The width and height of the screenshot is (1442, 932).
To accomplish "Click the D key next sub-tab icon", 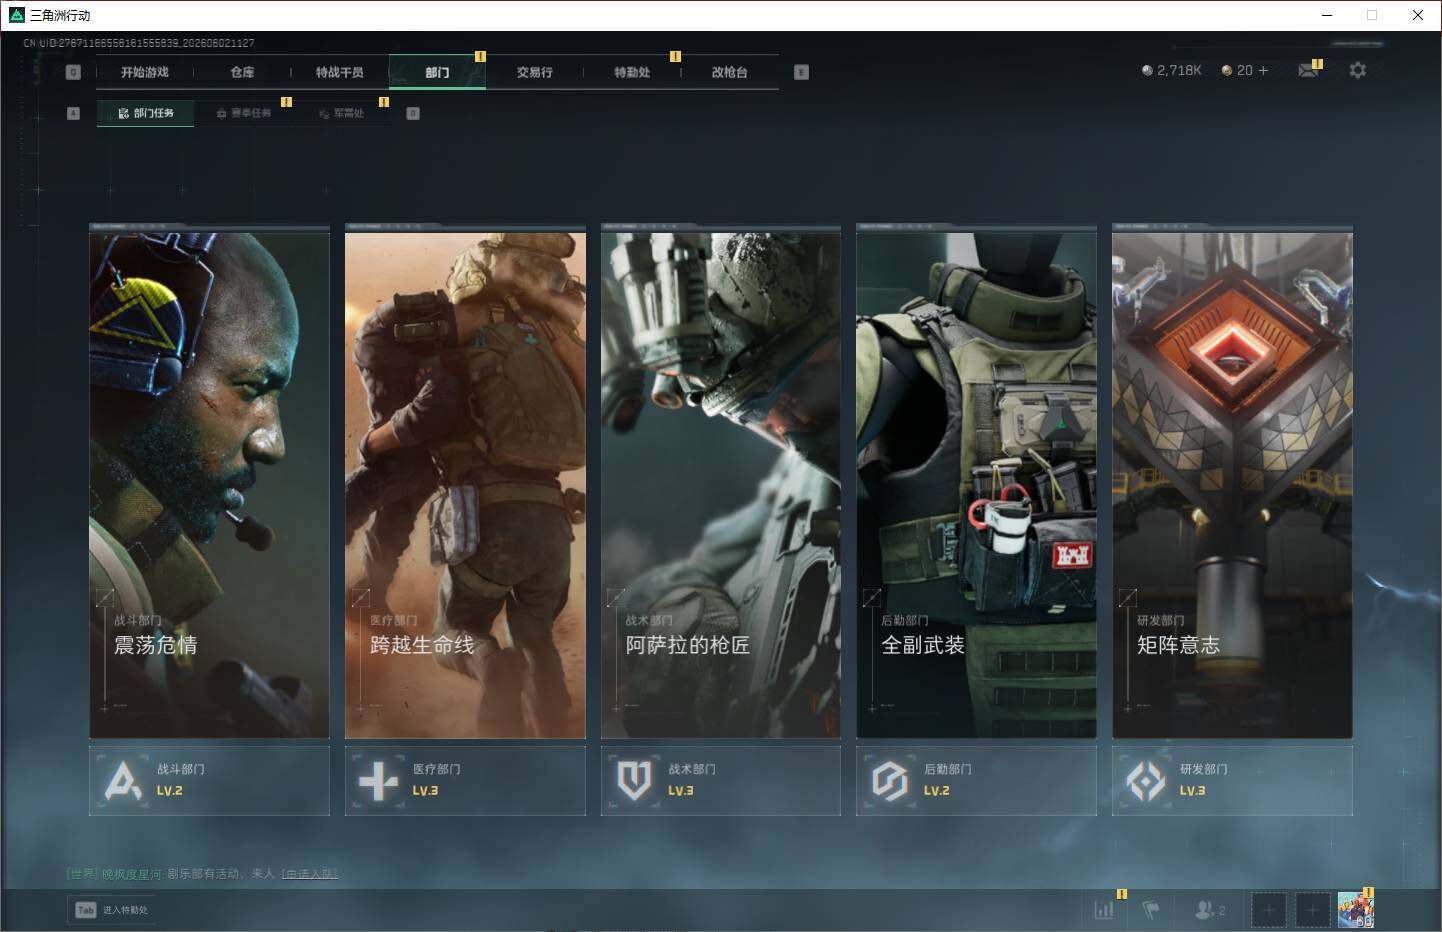I will 413,113.
